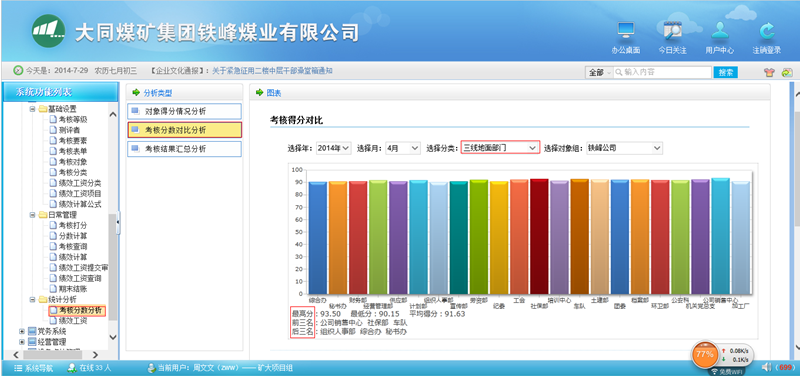800x376 pixels.
Task: Open the 选择月 4月 dropdown
Action: tap(403, 148)
